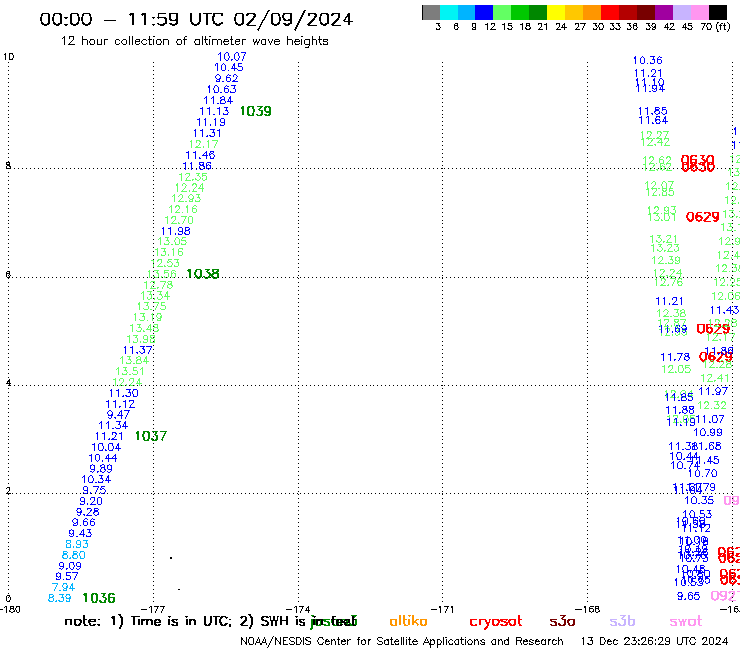The image size is (740, 650).
Task: Click the wave height value '12.70'
Action: [179, 220]
